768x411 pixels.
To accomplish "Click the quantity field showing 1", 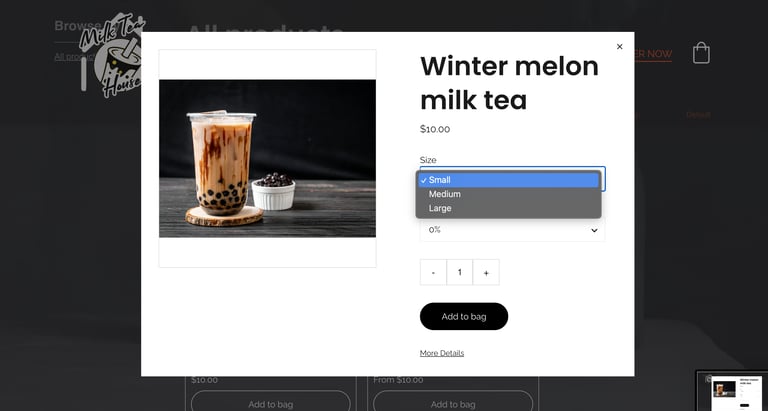I will click(459, 272).
